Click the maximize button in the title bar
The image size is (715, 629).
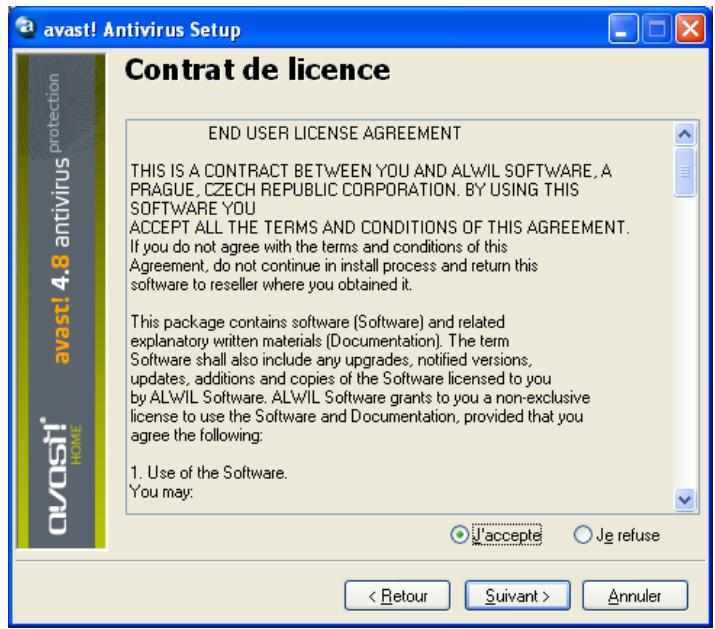point(656,29)
